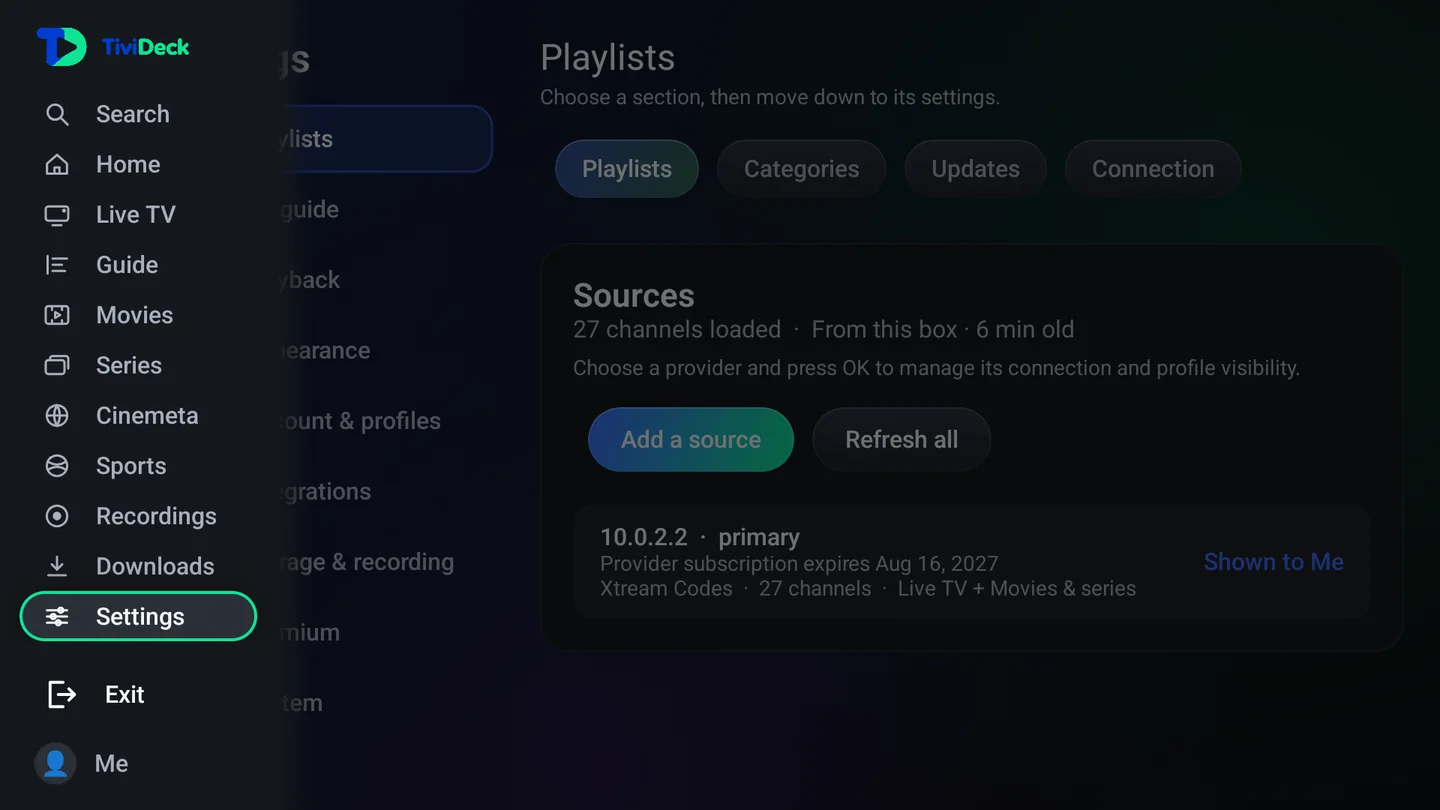1440x810 pixels.
Task: Open Cinemeta via globe icon
Action: click(57, 415)
